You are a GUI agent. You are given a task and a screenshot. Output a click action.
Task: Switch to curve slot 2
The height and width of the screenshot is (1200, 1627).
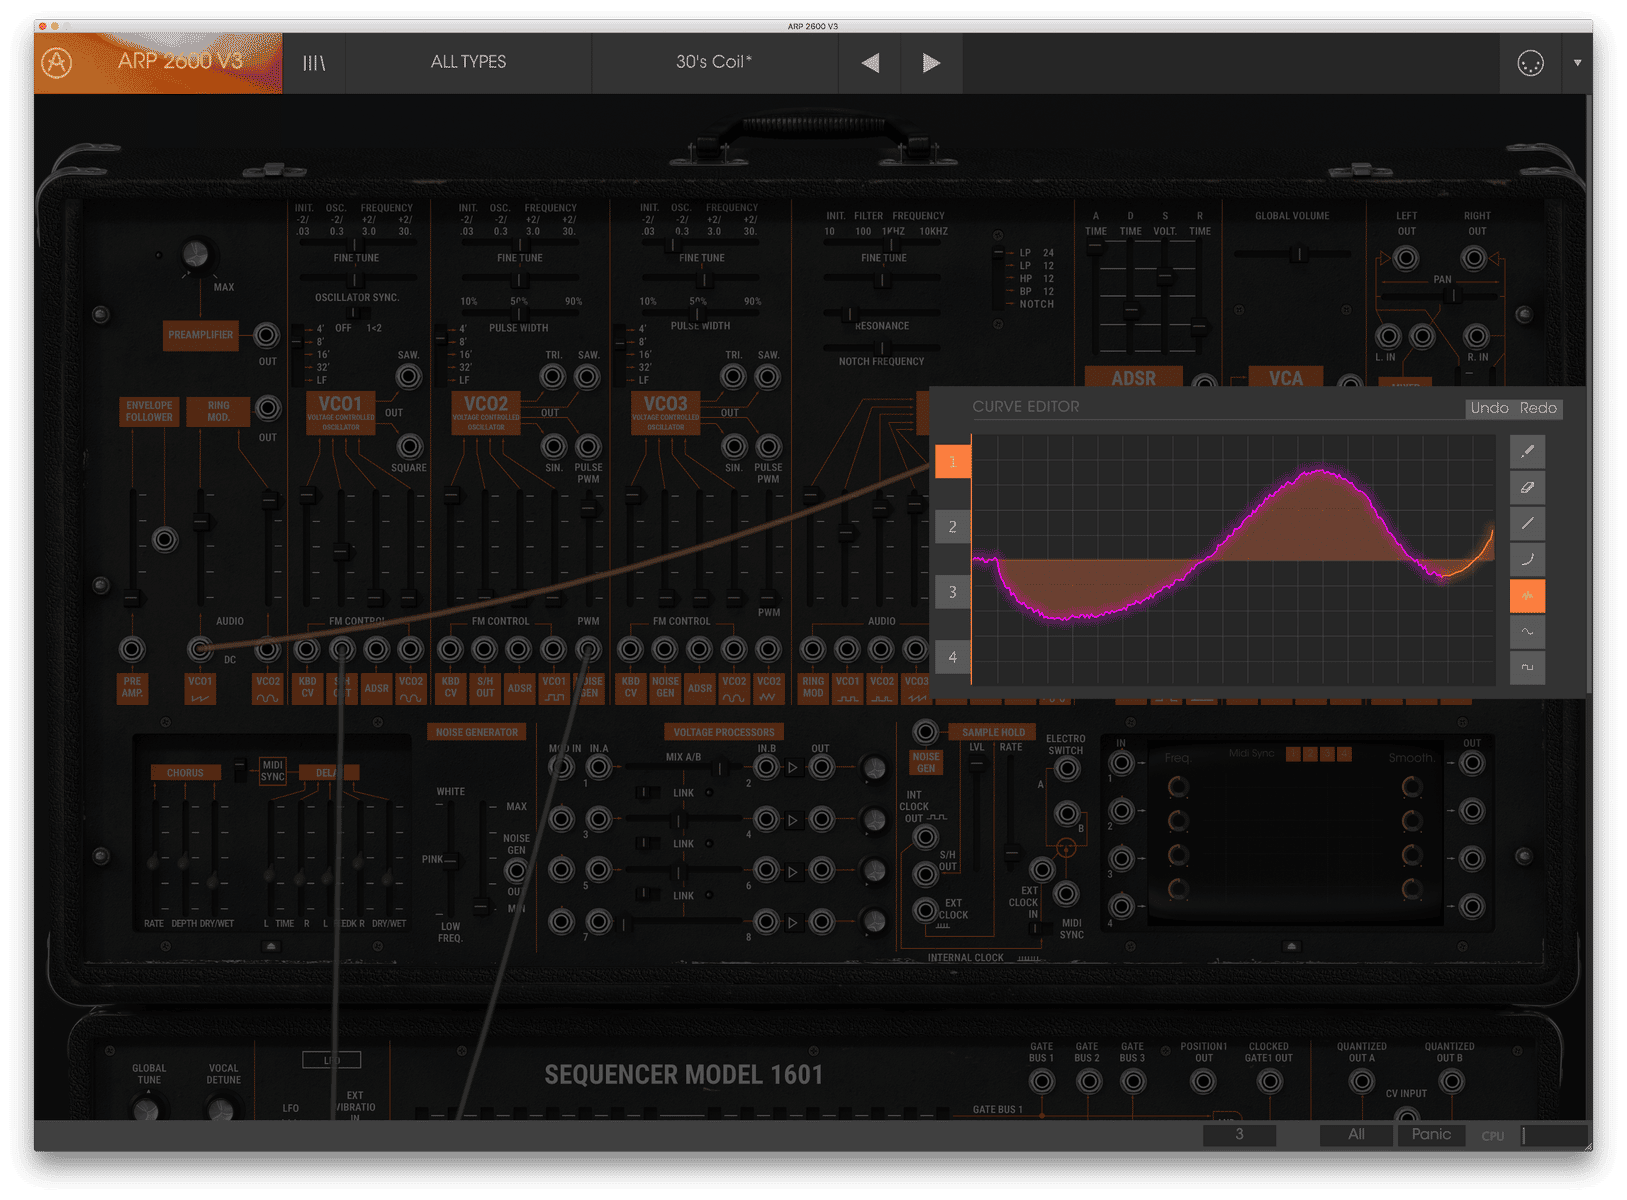[x=951, y=527]
